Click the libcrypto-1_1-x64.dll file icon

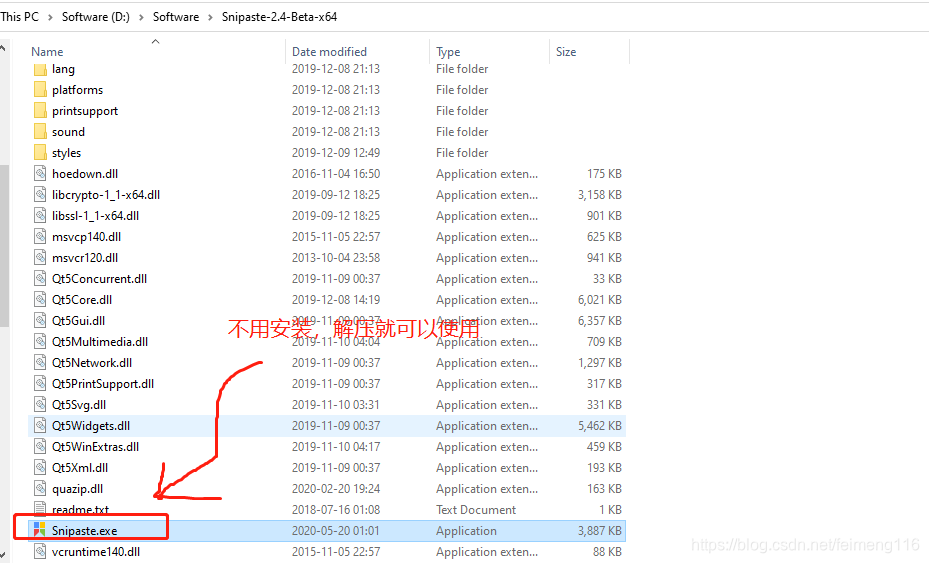tap(40, 195)
